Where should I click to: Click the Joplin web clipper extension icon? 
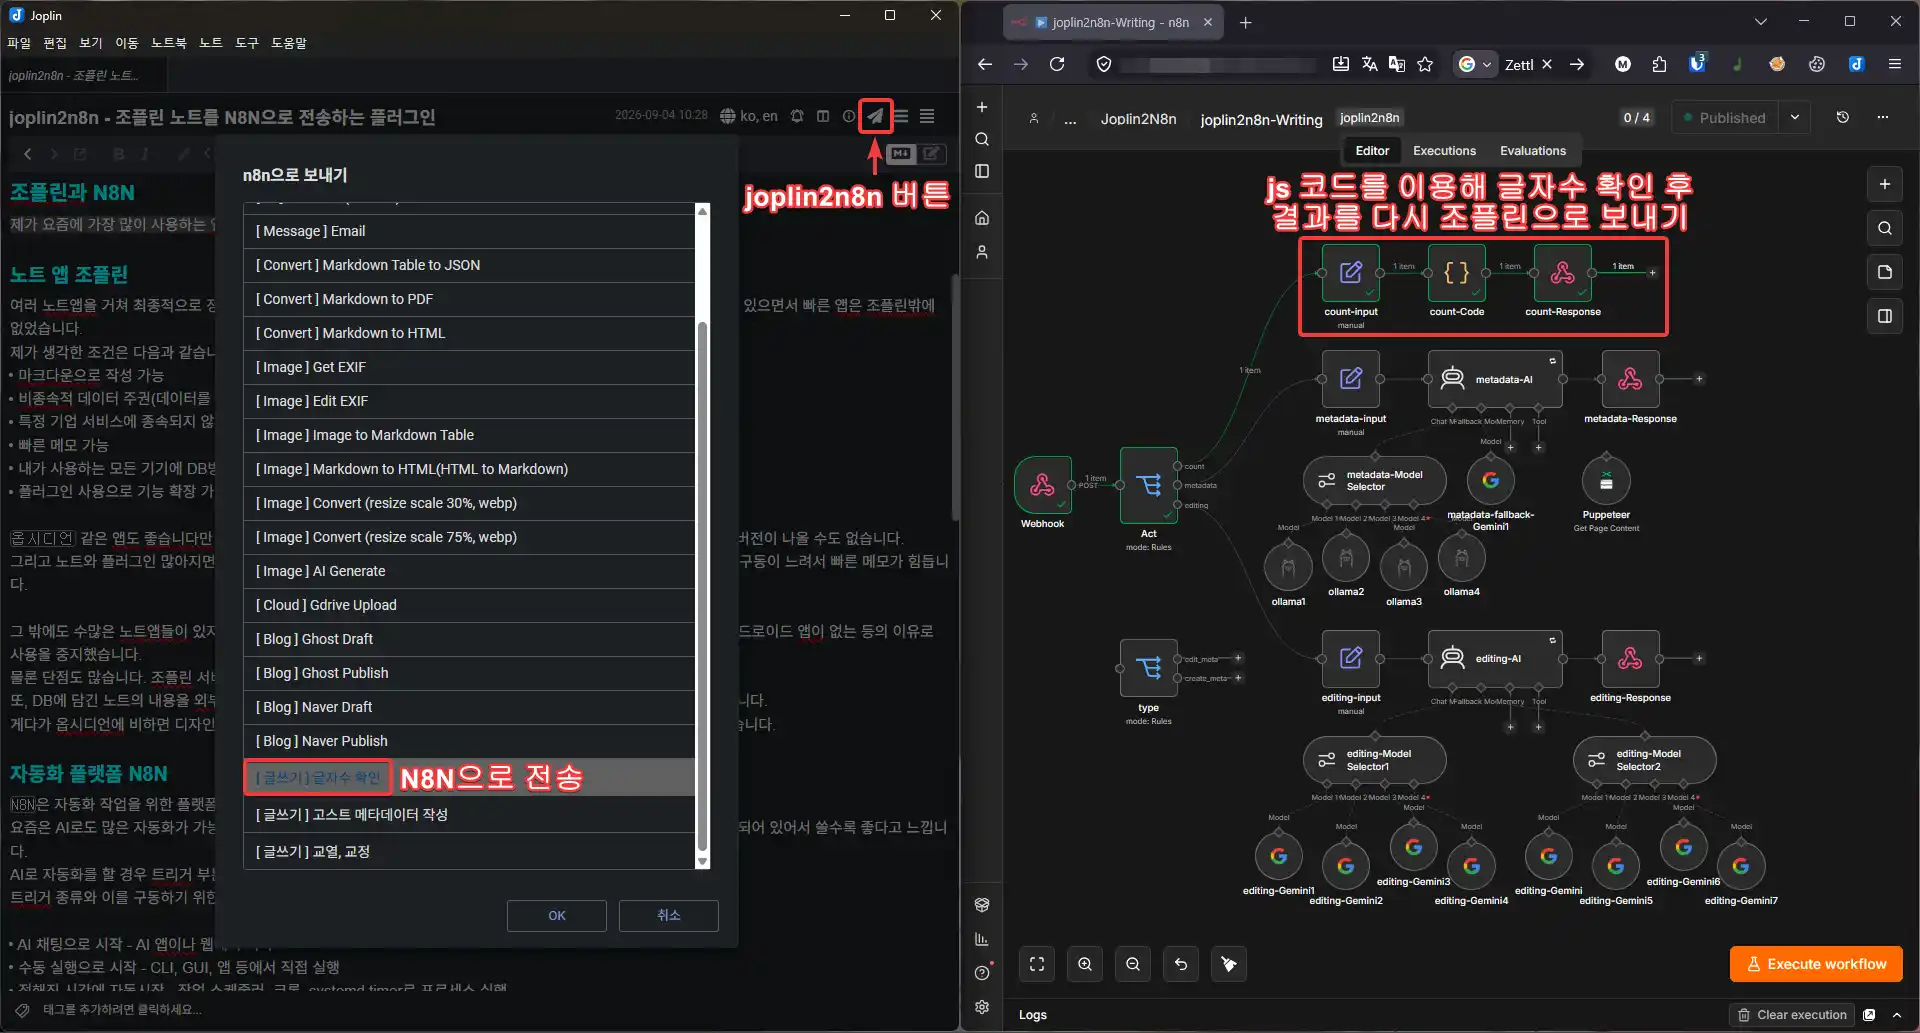click(x=1856, y=64)
